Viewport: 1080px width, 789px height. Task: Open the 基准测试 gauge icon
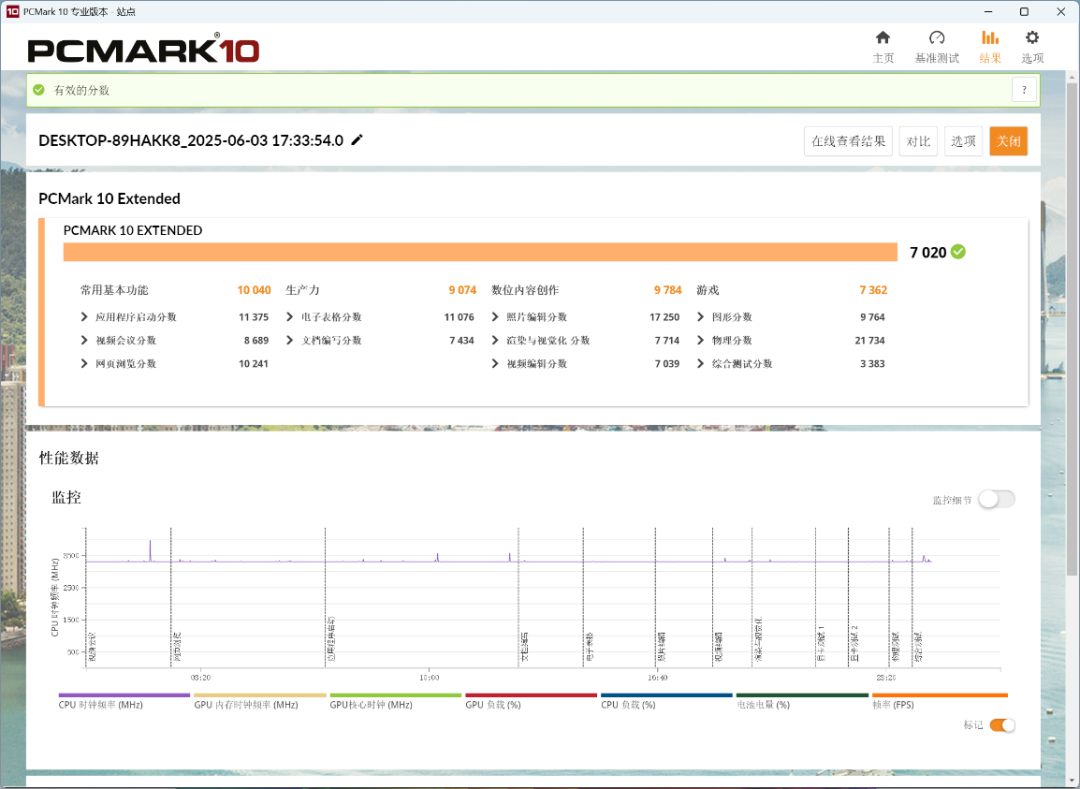(x=936, y=38)
